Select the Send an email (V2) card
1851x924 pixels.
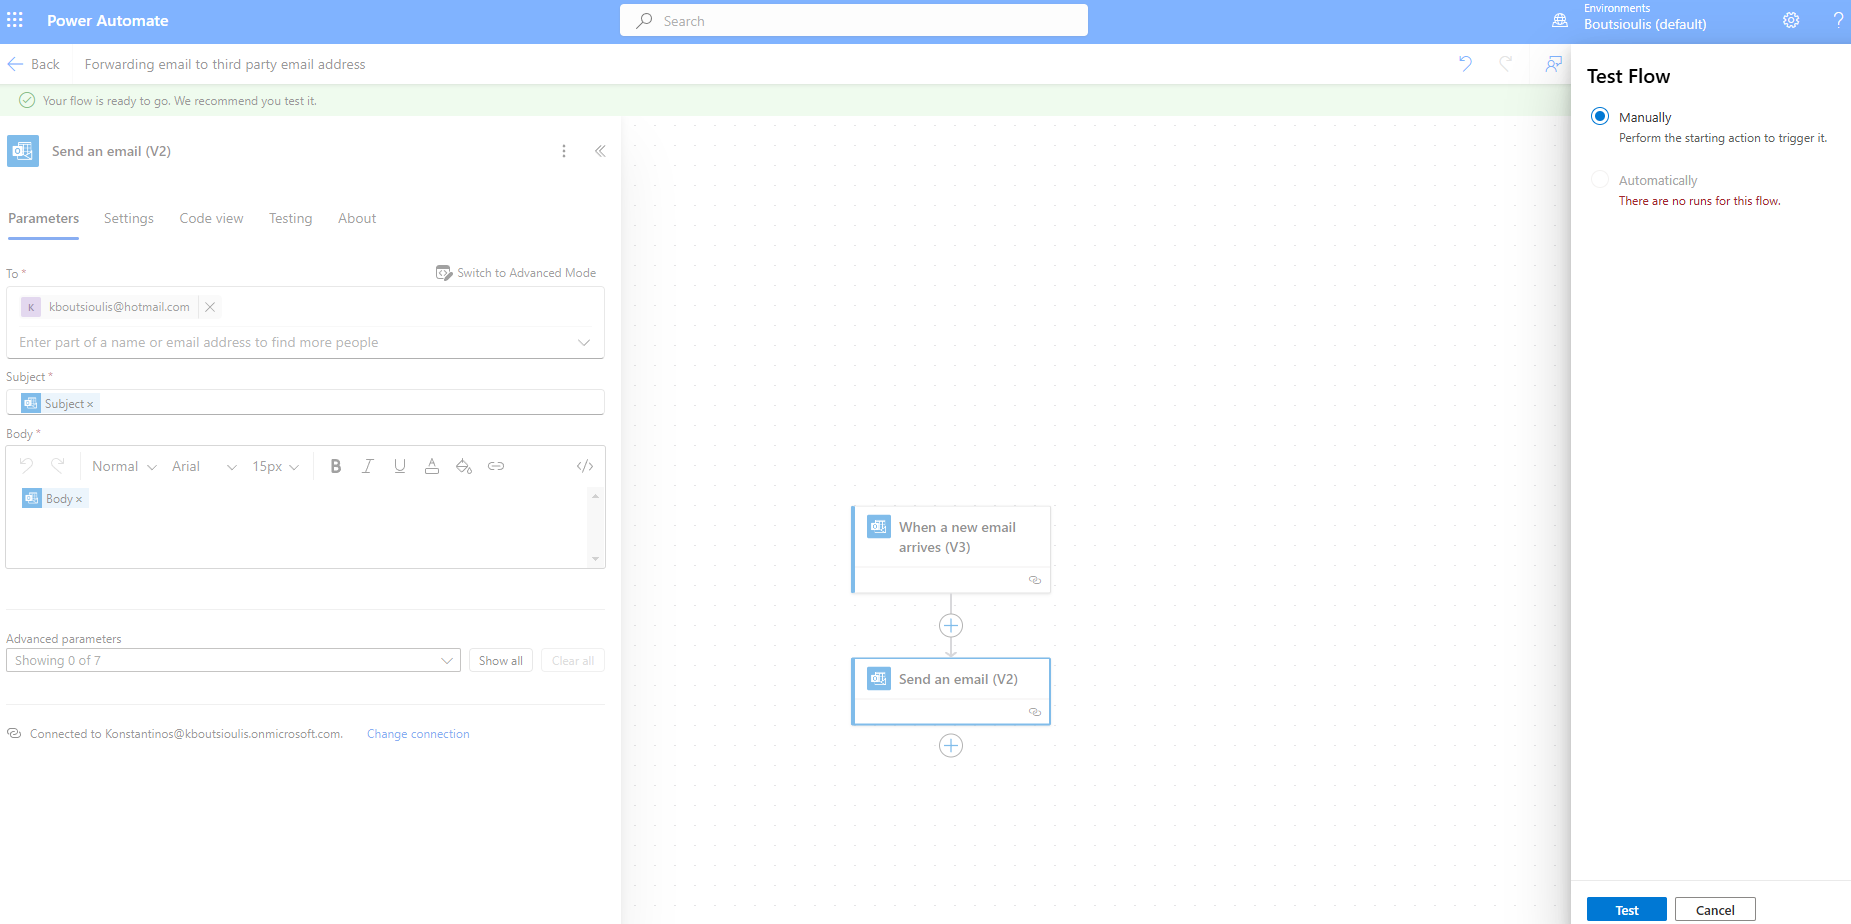951,691
